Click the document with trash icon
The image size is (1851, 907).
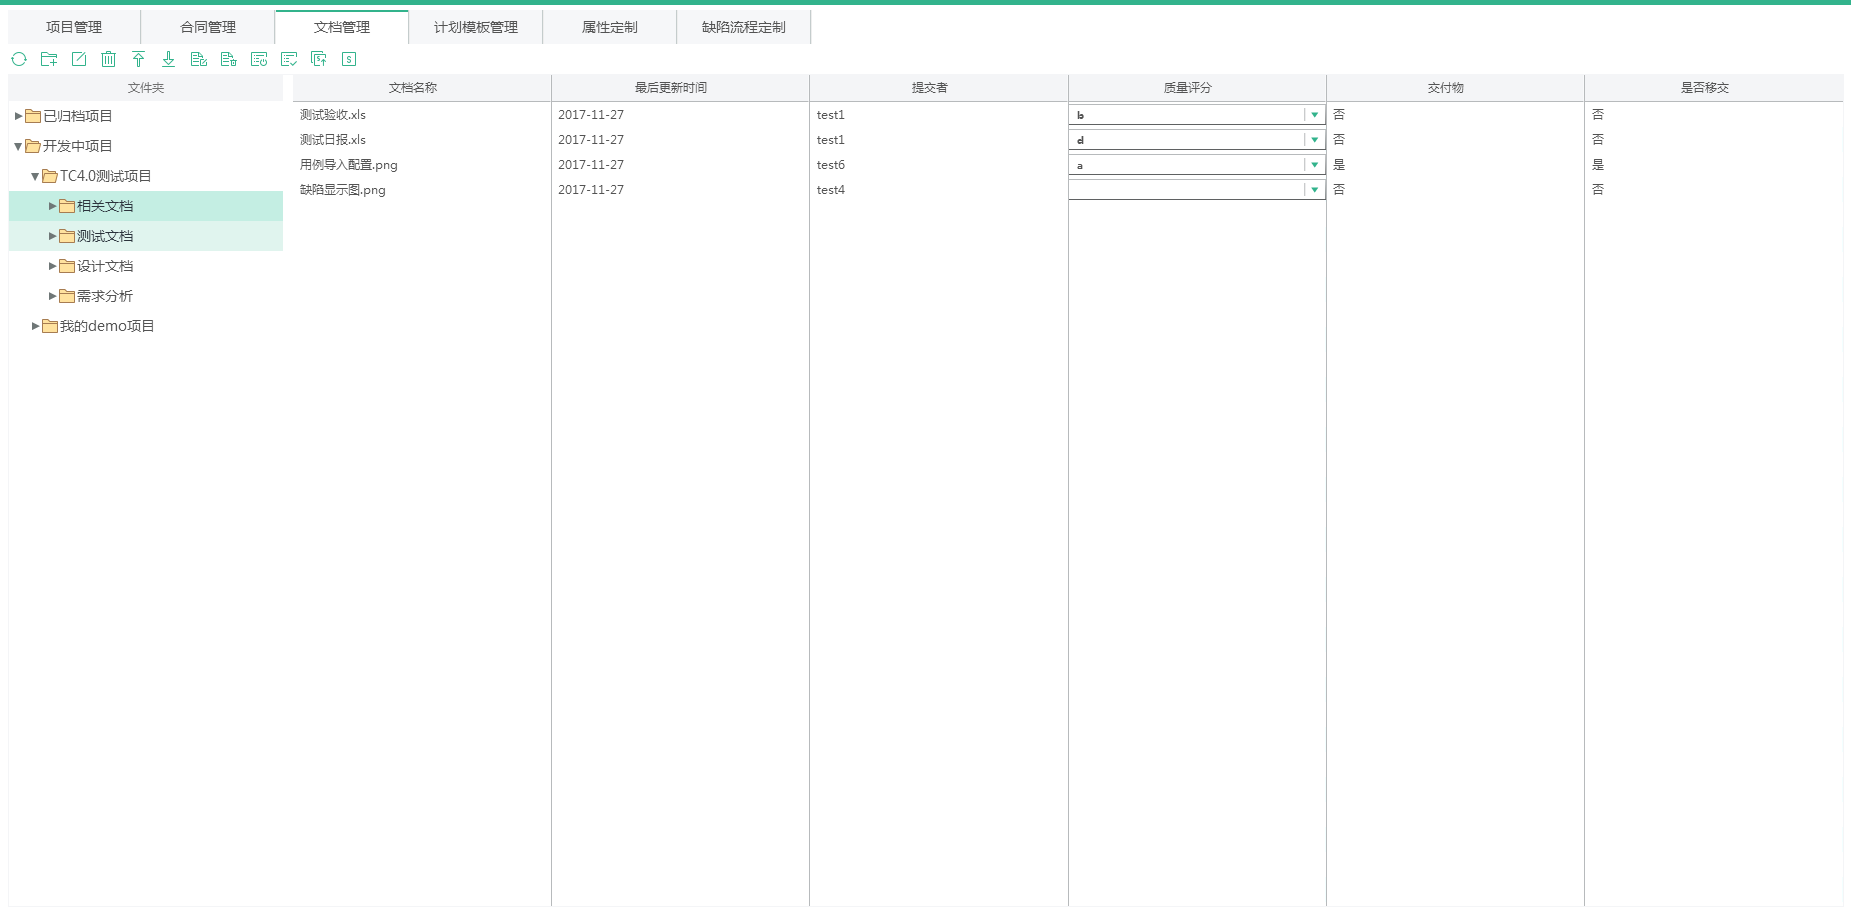pyautogui.click(x=229, y=59)
